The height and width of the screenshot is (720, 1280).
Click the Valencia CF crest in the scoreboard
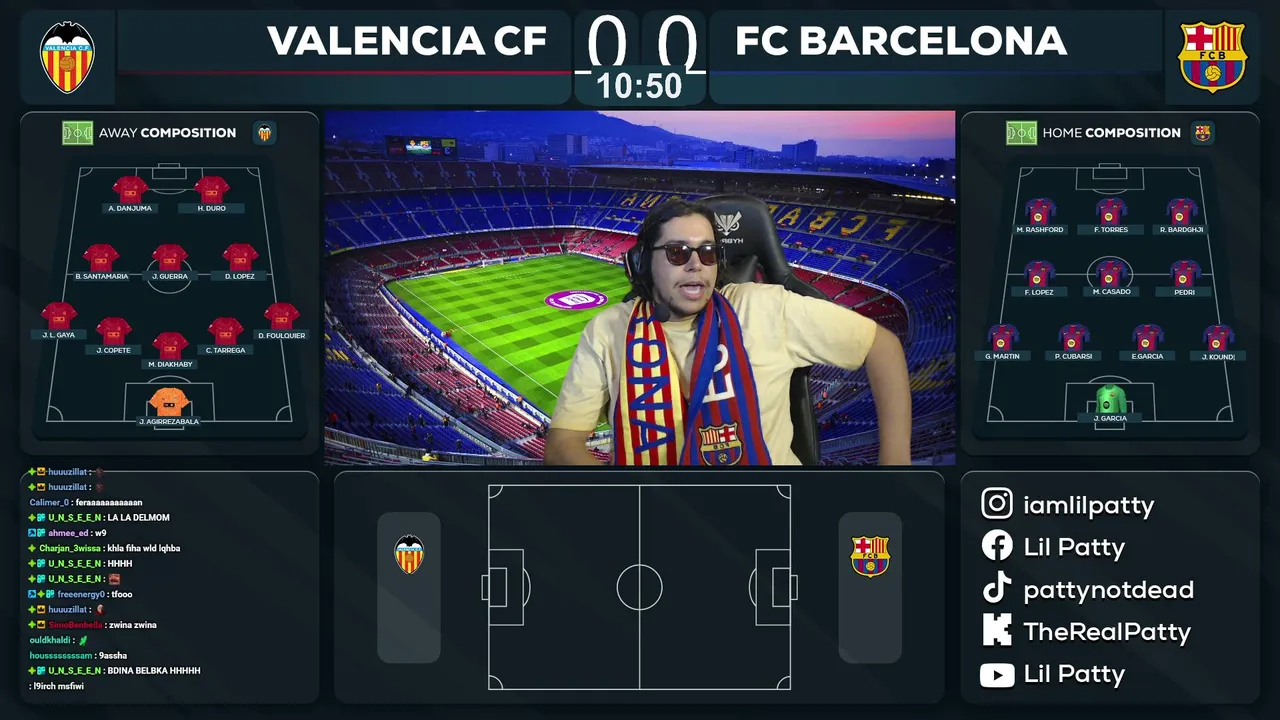[x=67, y=57]
